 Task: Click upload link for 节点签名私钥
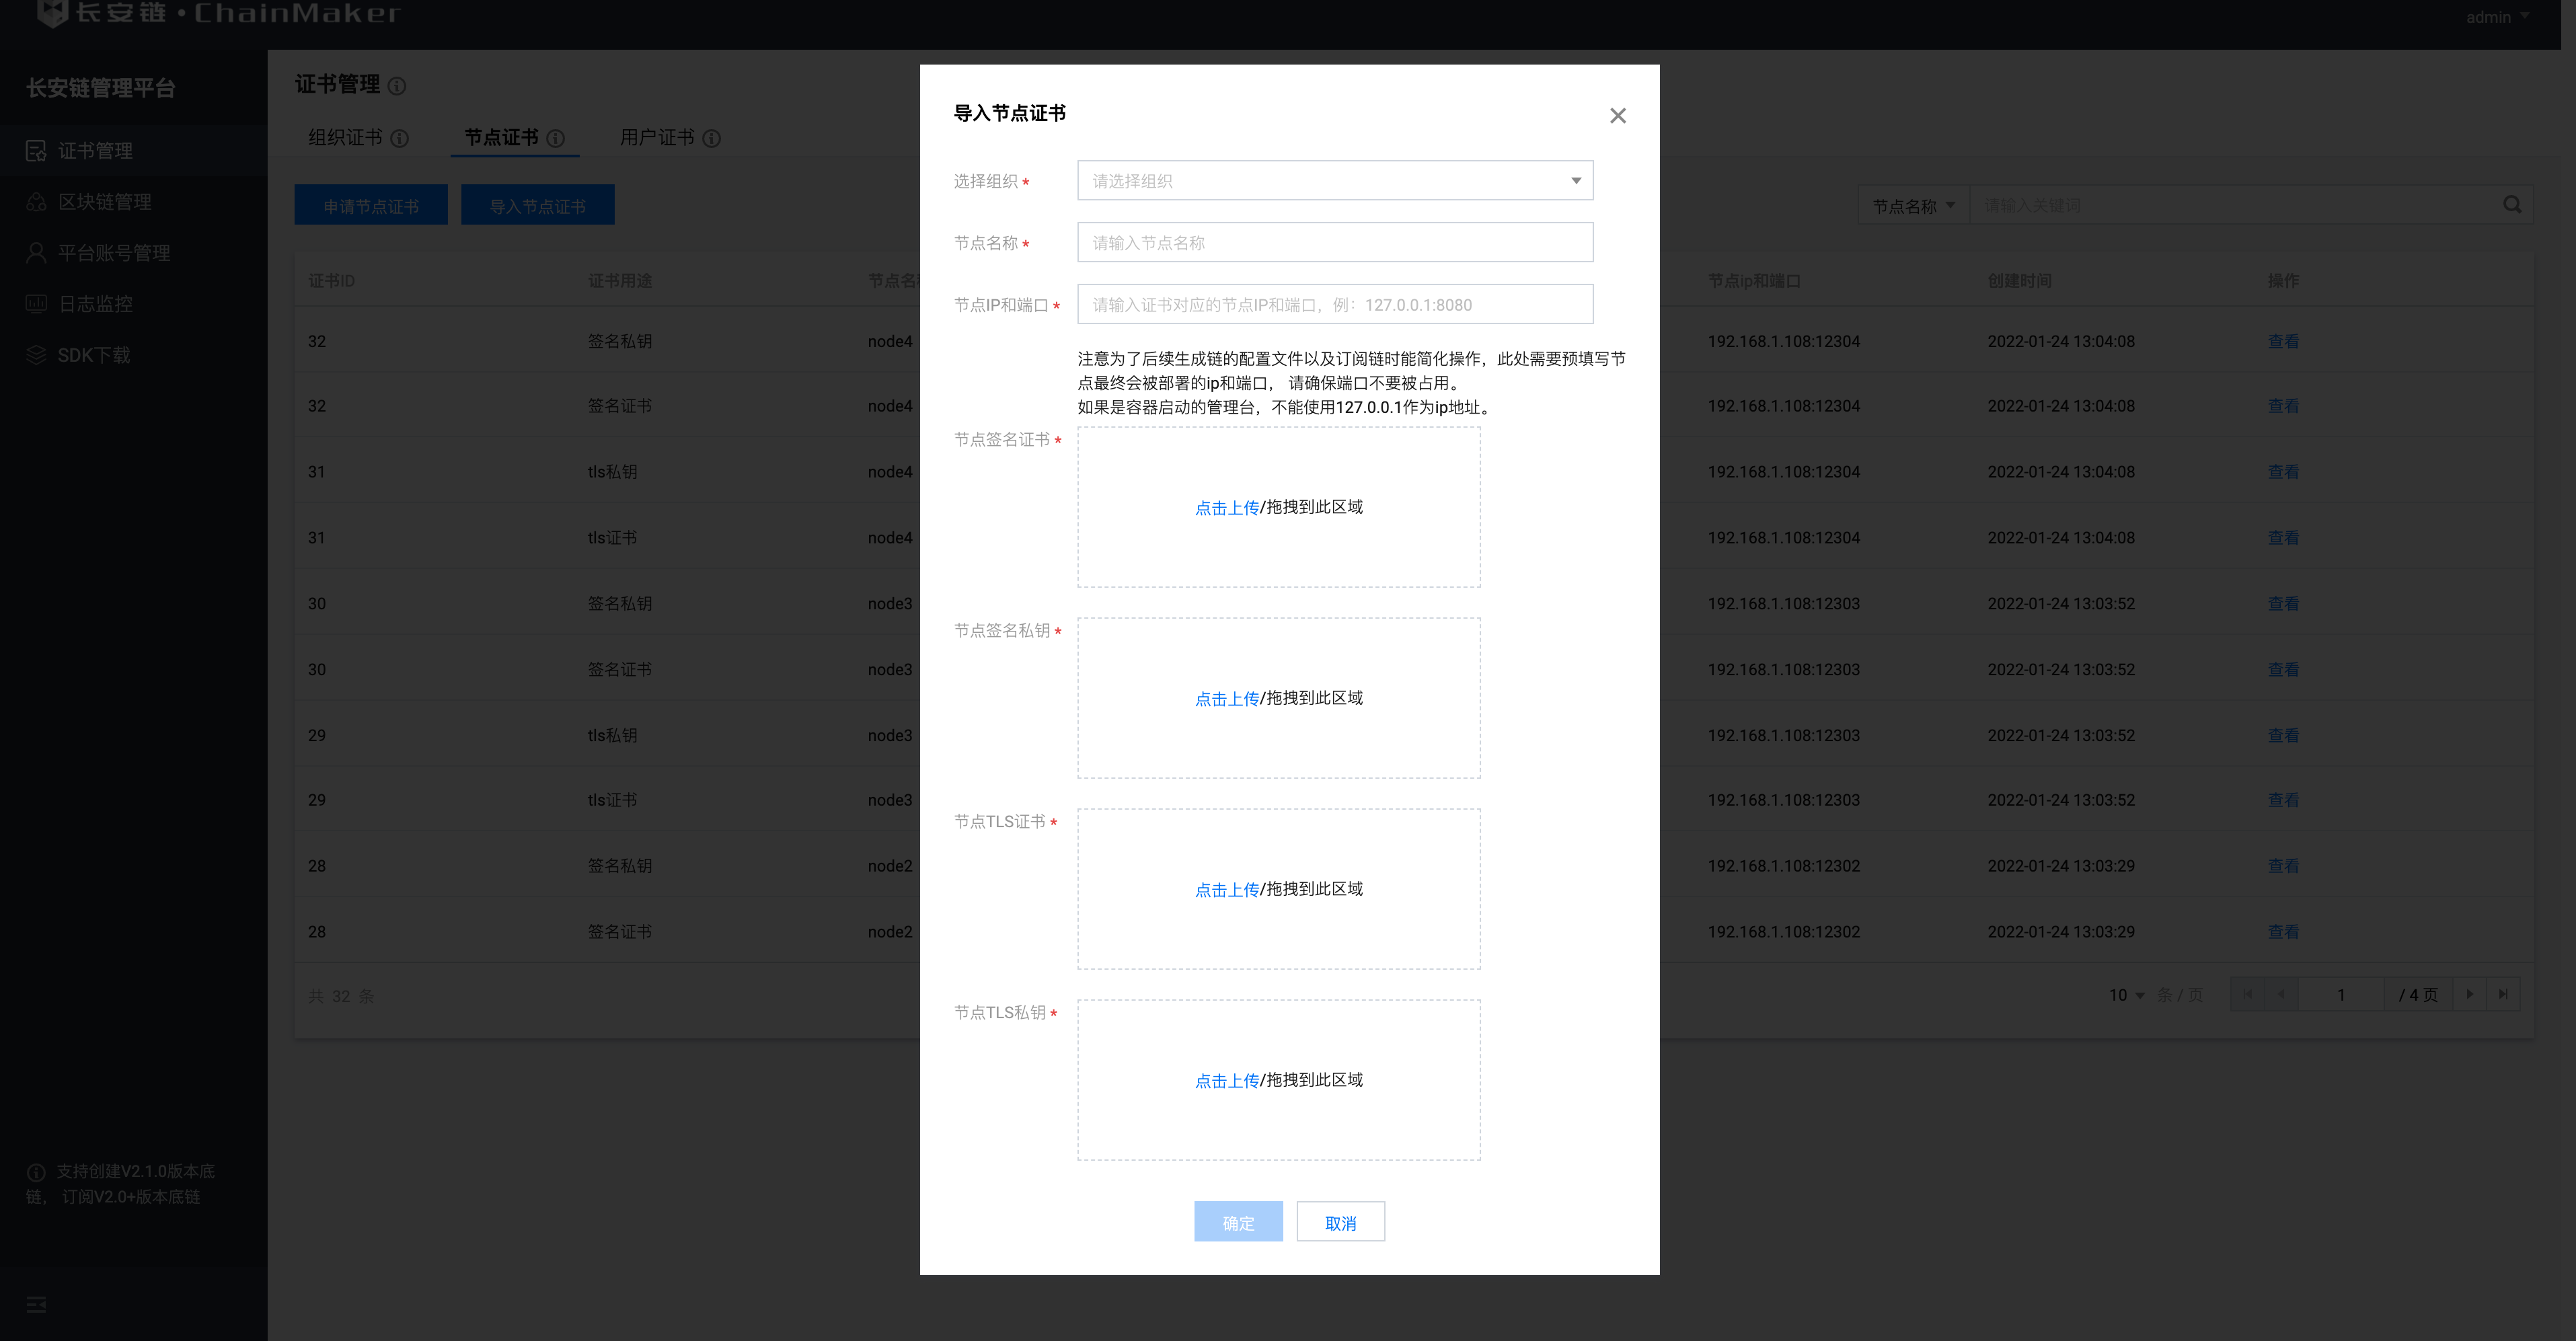pyautogui.click(x=1227, y=699)
